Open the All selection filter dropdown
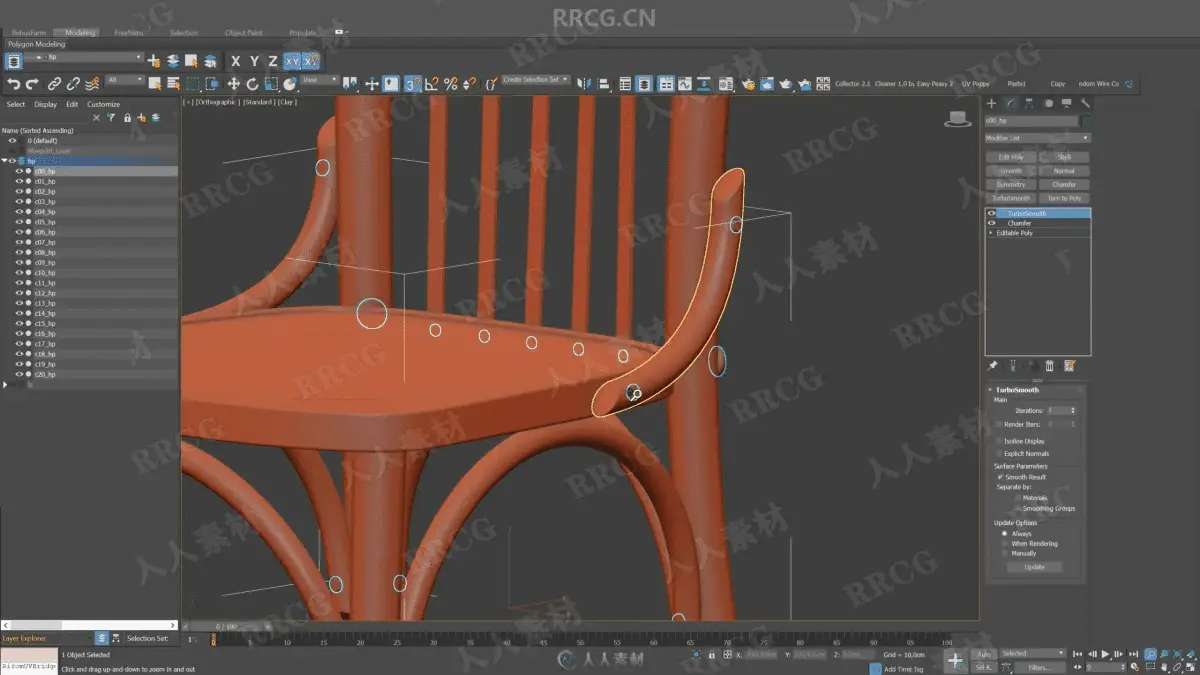This screenshot has width=1200, height=675. [x=126, y=80]
